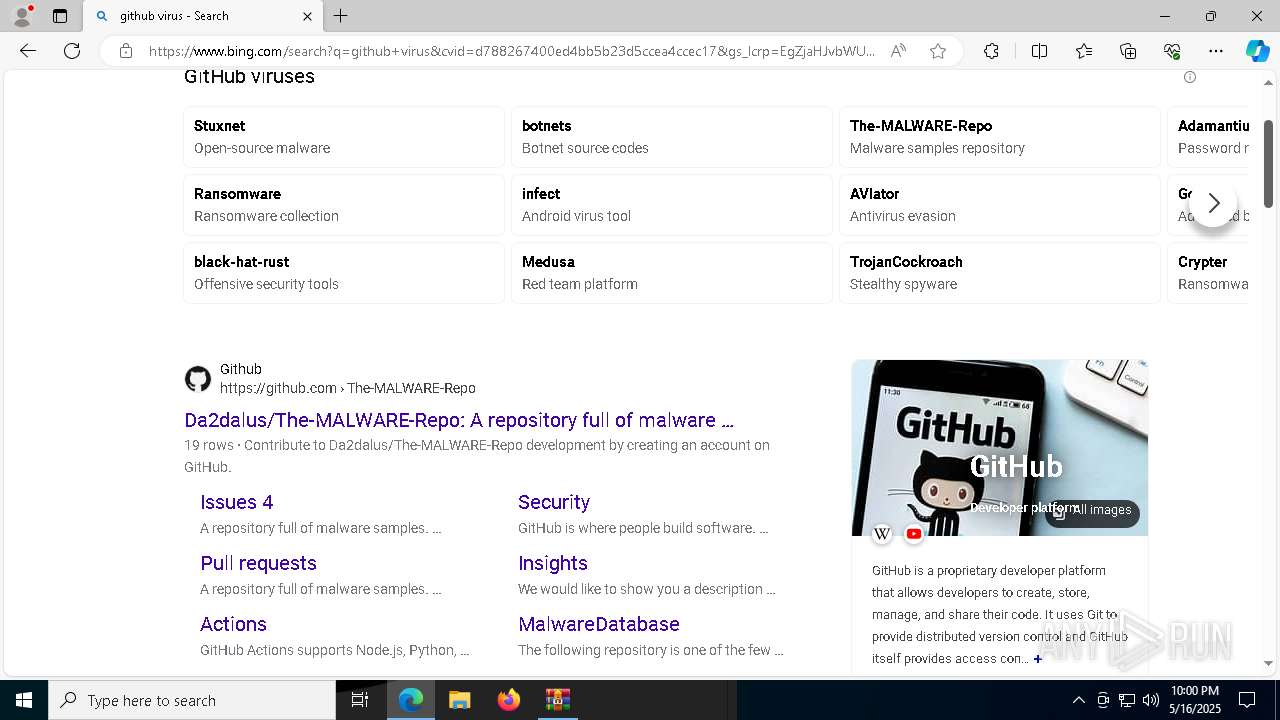
Task: Click scrollbar down arrow
Action: (1269, 663)
